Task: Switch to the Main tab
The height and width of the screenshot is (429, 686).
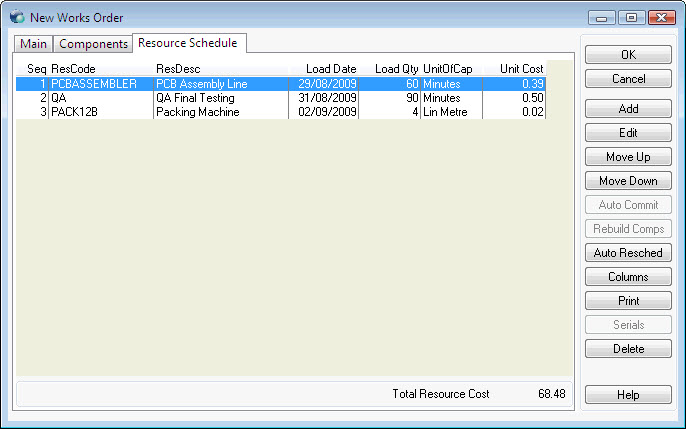Action: (33, 44)
